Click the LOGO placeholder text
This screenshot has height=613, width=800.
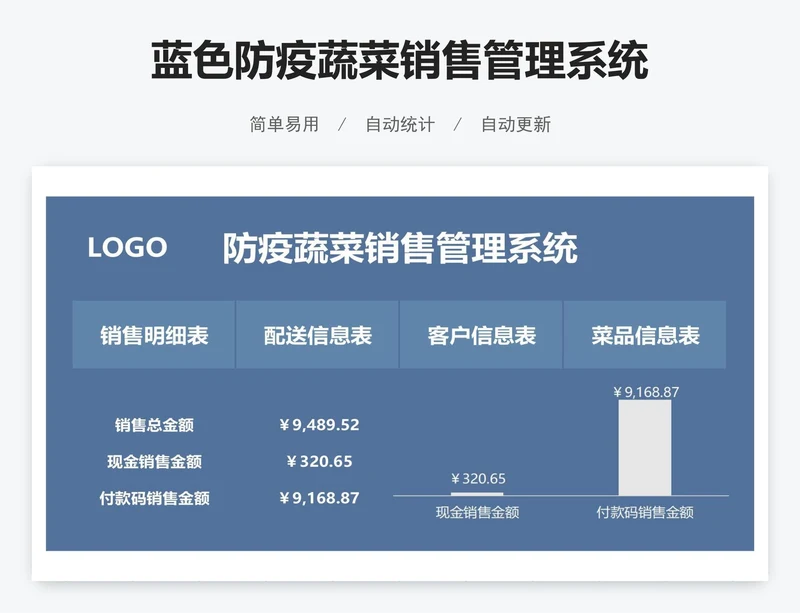[x=128, y=248]
